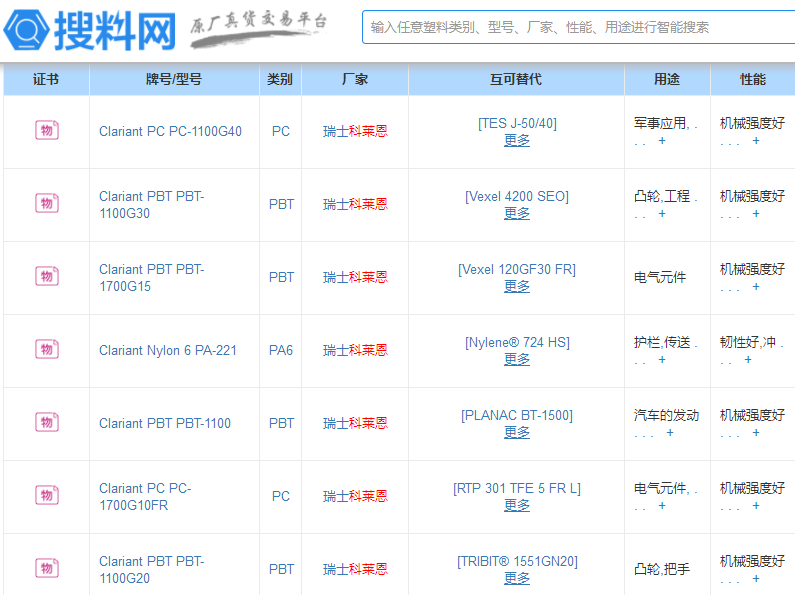Click the plastic search input field
Viewport: 795px width, 595px height.
[578, 27]
